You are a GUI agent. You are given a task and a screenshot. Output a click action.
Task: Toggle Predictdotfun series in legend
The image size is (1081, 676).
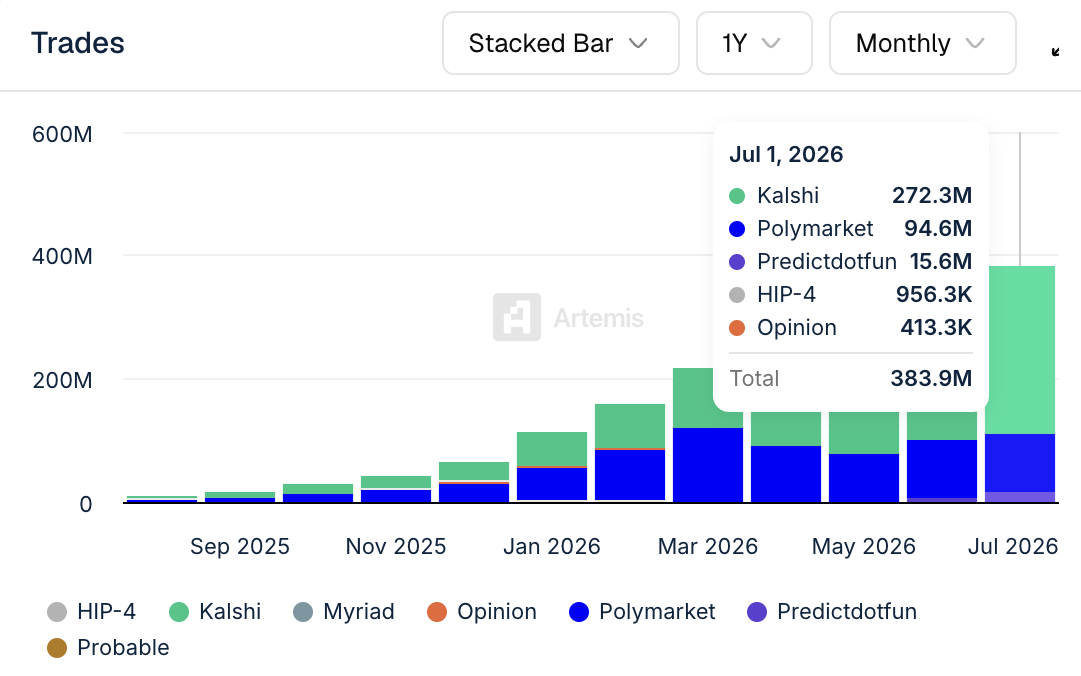[x=832, y=611]
